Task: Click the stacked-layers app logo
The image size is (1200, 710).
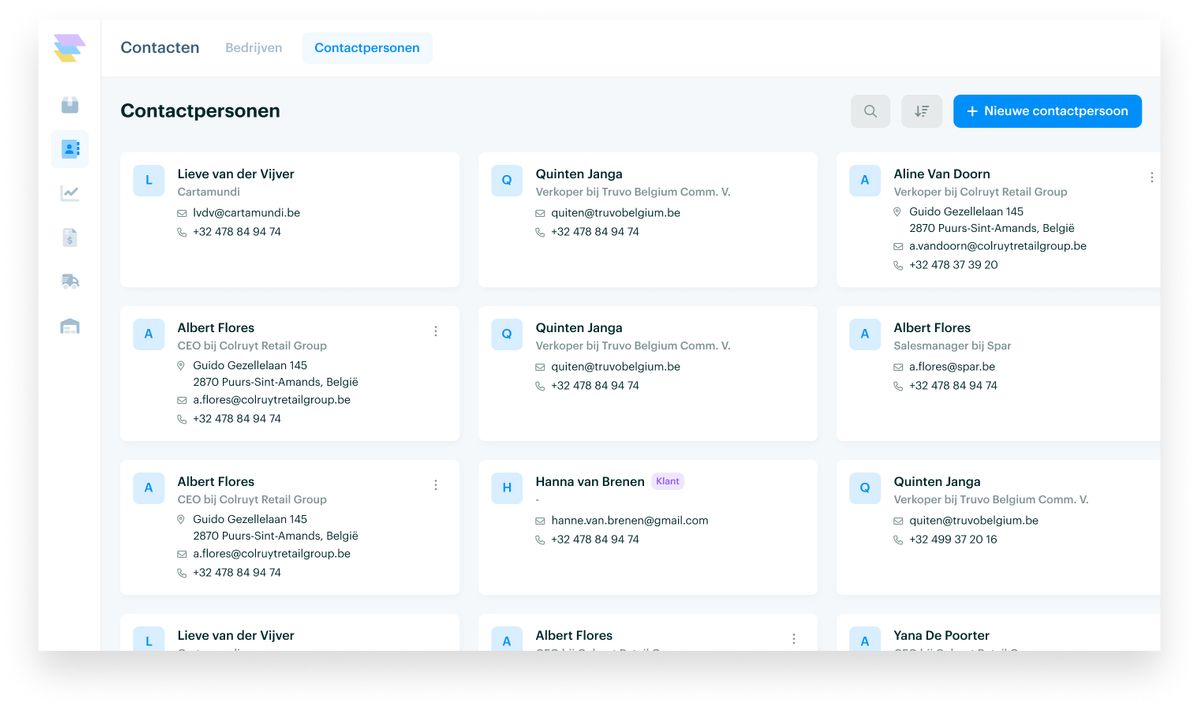Action: (x=70, y=48)
